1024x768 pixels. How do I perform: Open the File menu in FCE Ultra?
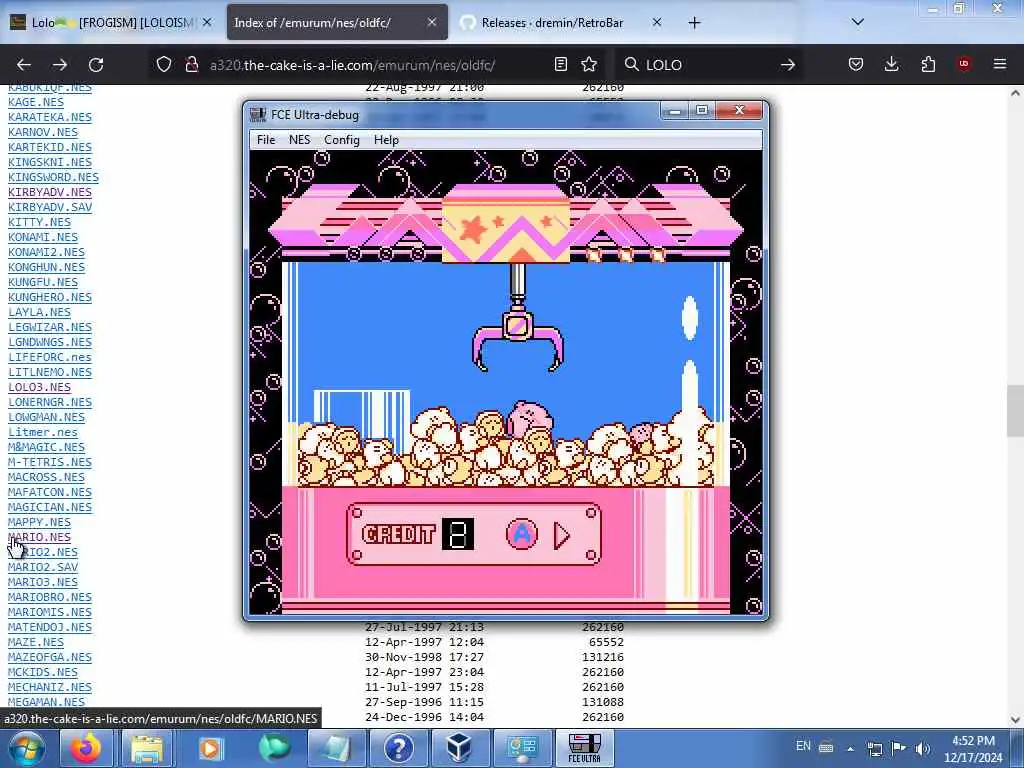(x=266, y=140)
